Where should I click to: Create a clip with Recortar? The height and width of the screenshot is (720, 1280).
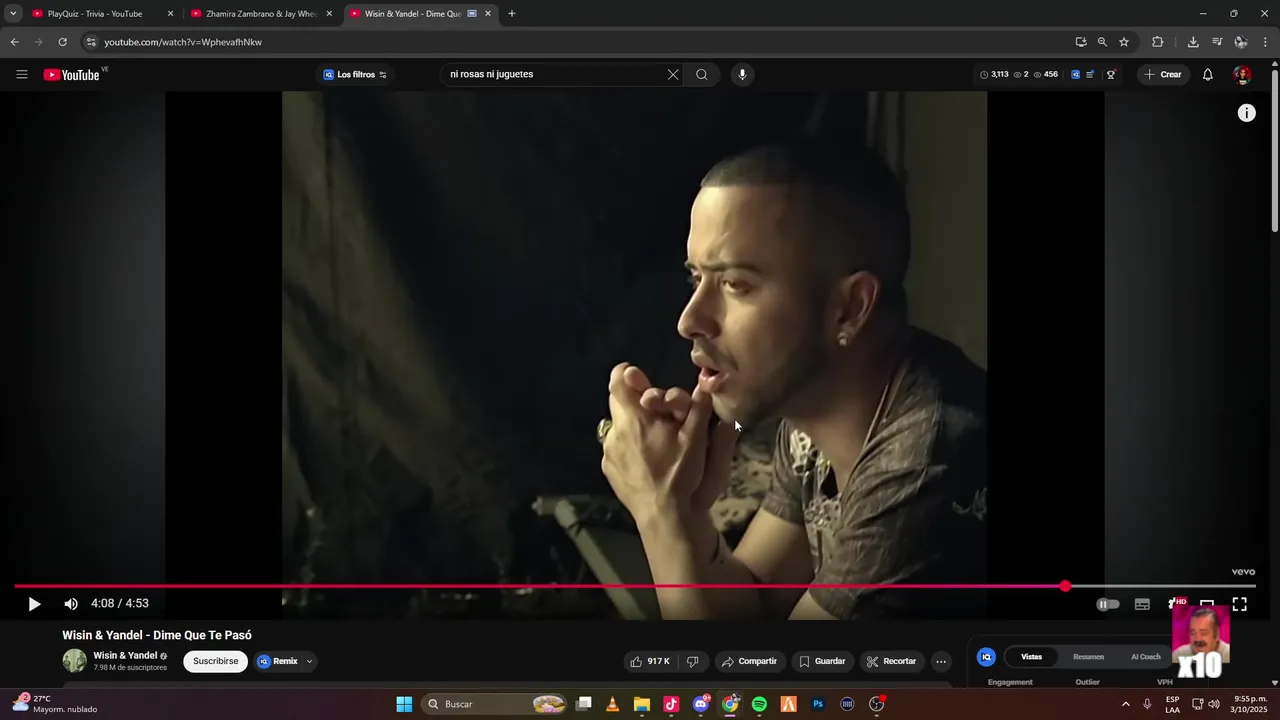pyautogui.click(x=891, y=661)
